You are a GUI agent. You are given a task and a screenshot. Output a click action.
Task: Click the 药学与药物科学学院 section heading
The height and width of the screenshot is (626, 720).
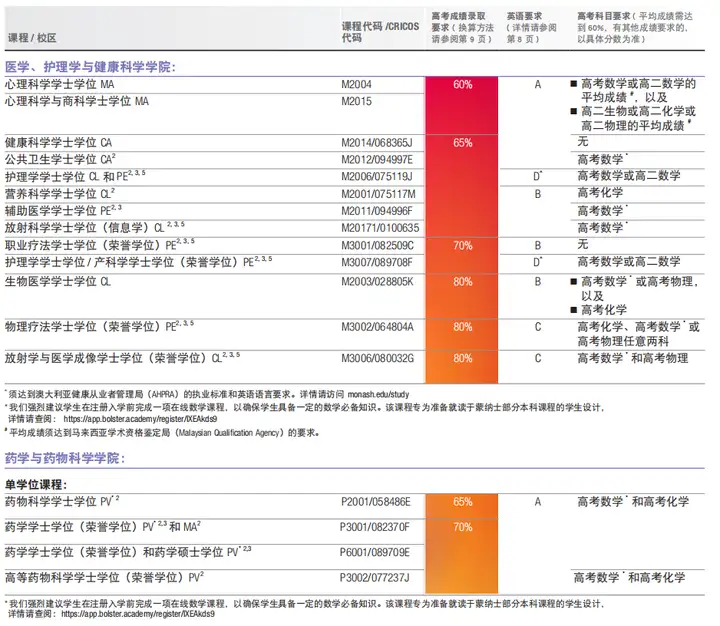[x=65, y=458]
